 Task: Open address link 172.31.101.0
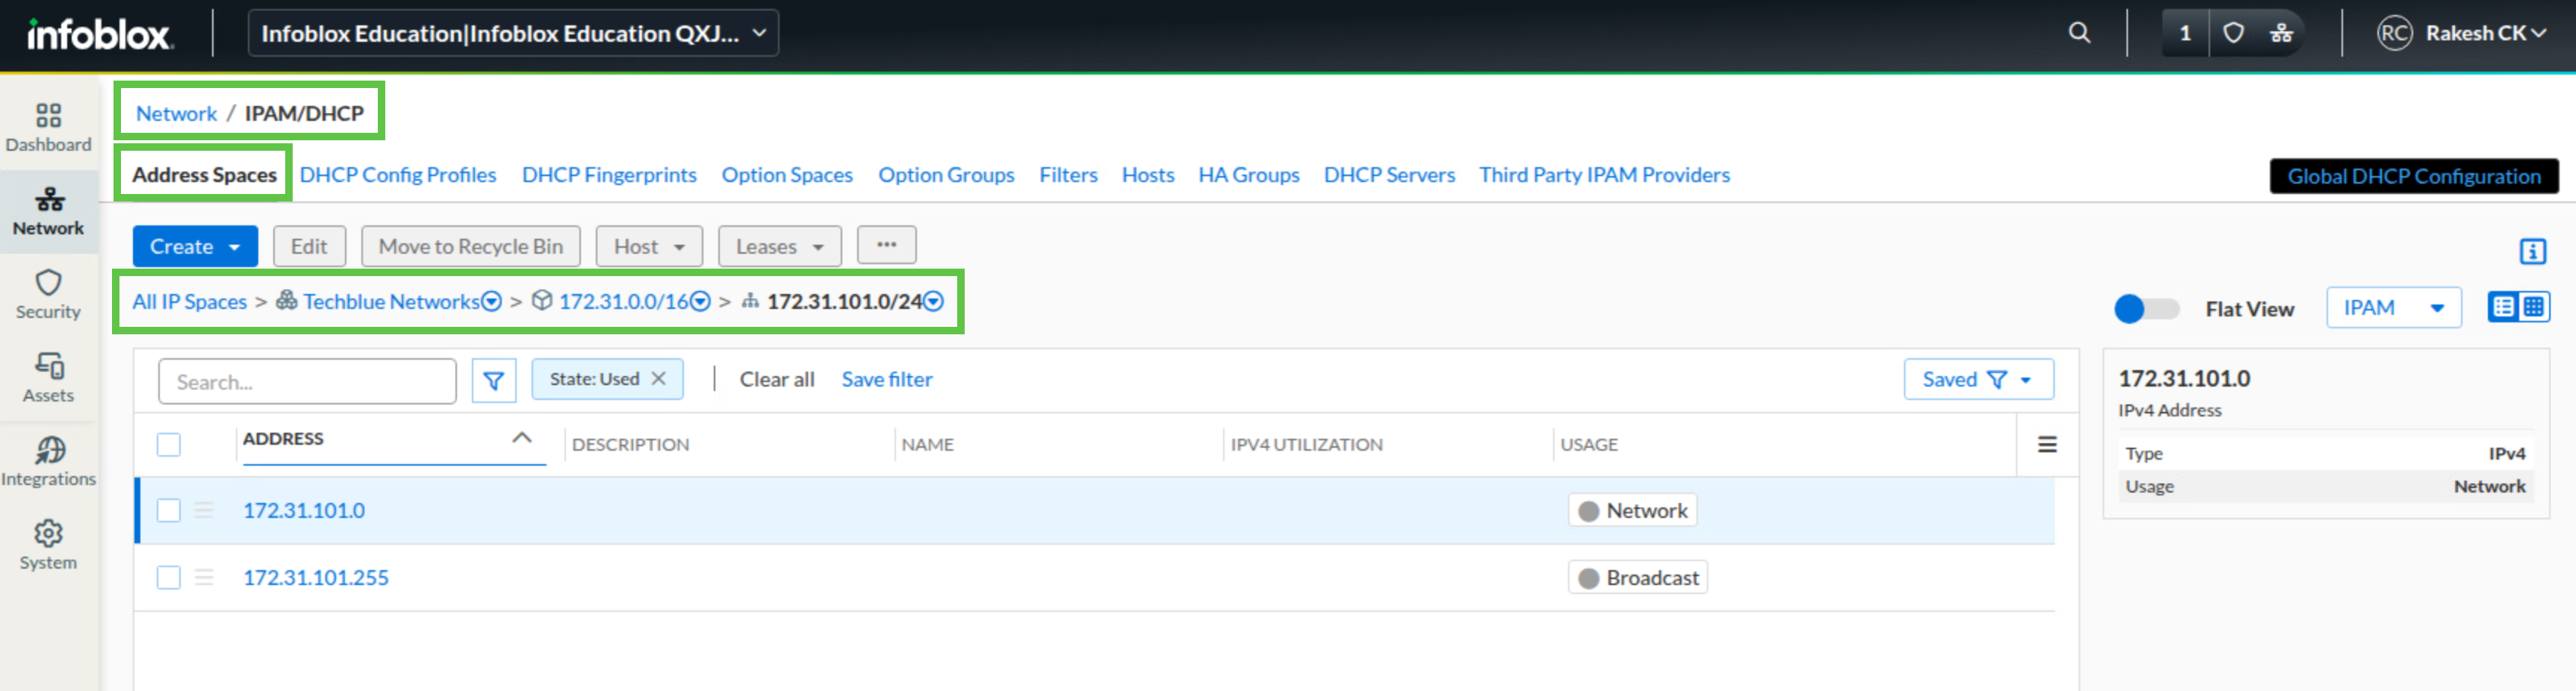pyautogui.click(x=304, y=510)
